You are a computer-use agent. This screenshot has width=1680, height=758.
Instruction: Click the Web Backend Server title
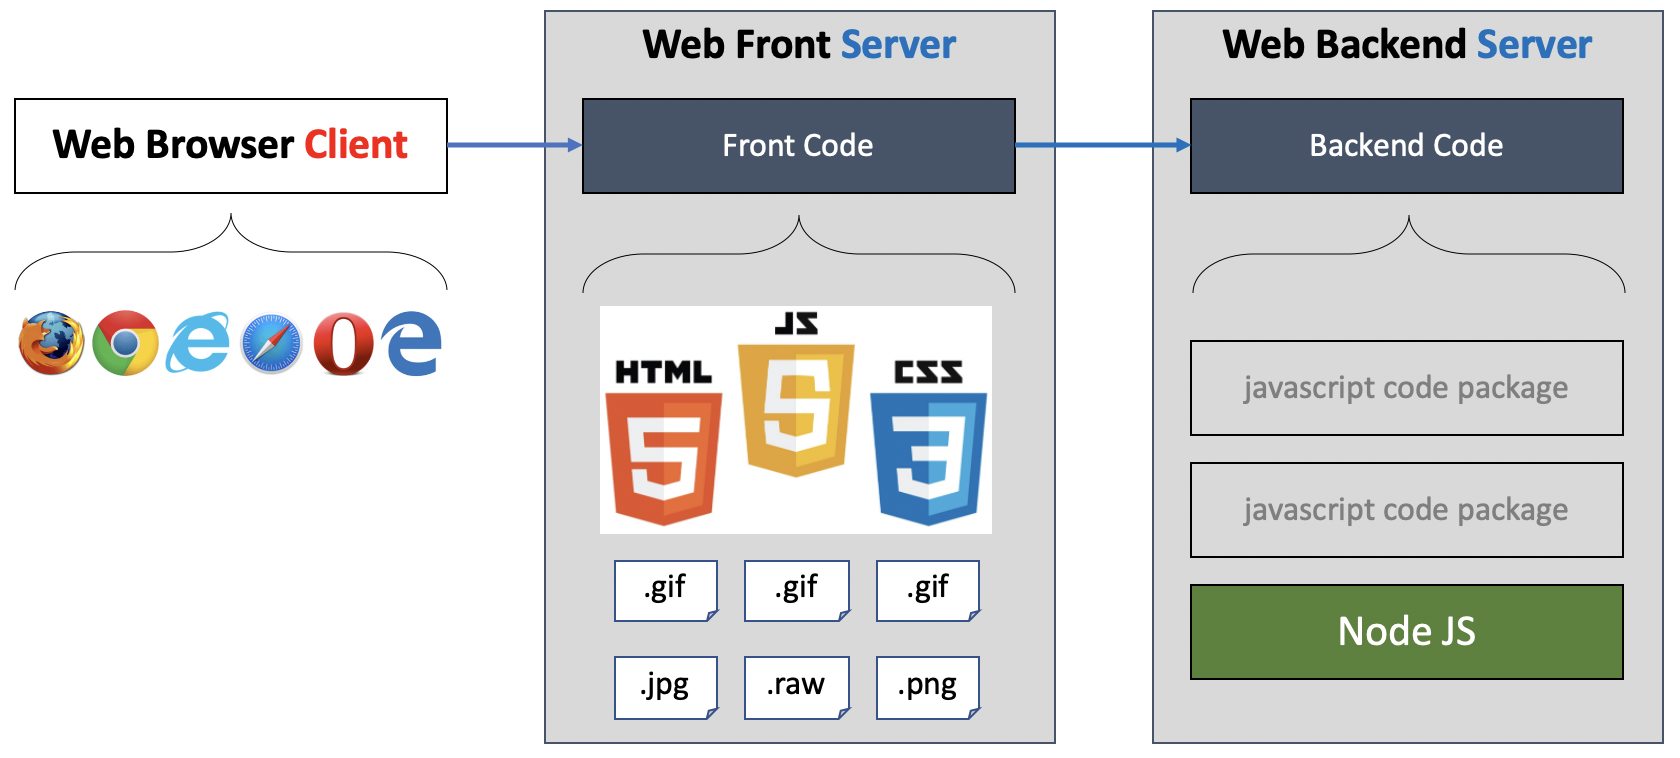pyautogui.click(x=1407, y=45)
